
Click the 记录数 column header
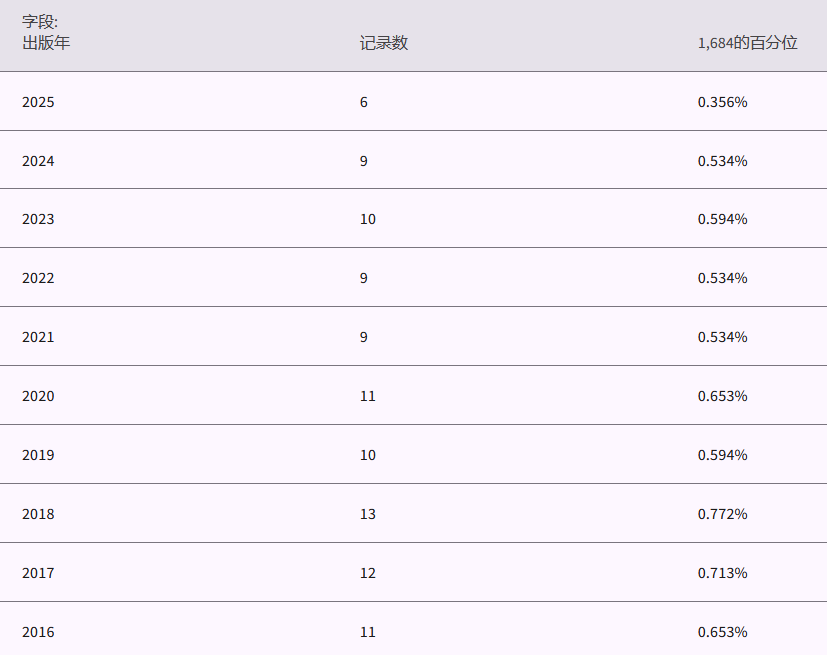click(x=384, y=43)
